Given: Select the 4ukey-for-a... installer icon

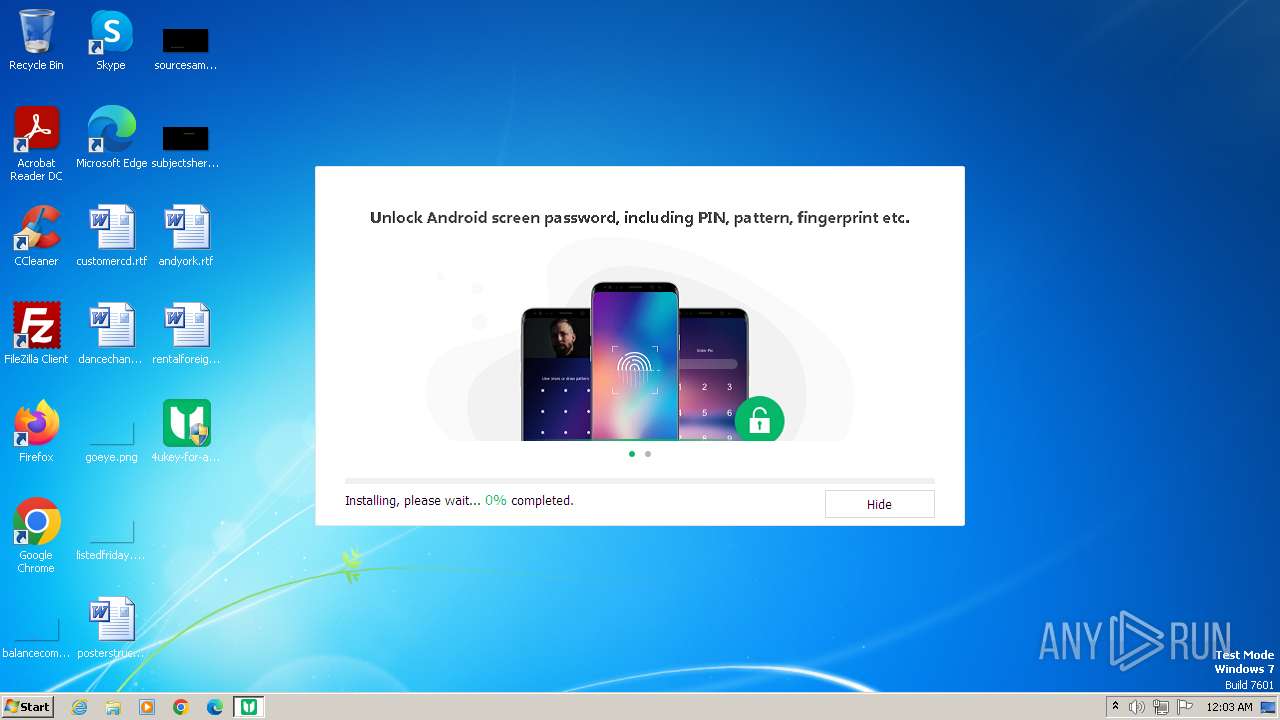Looking at the screenshot, I should [186, 432].
